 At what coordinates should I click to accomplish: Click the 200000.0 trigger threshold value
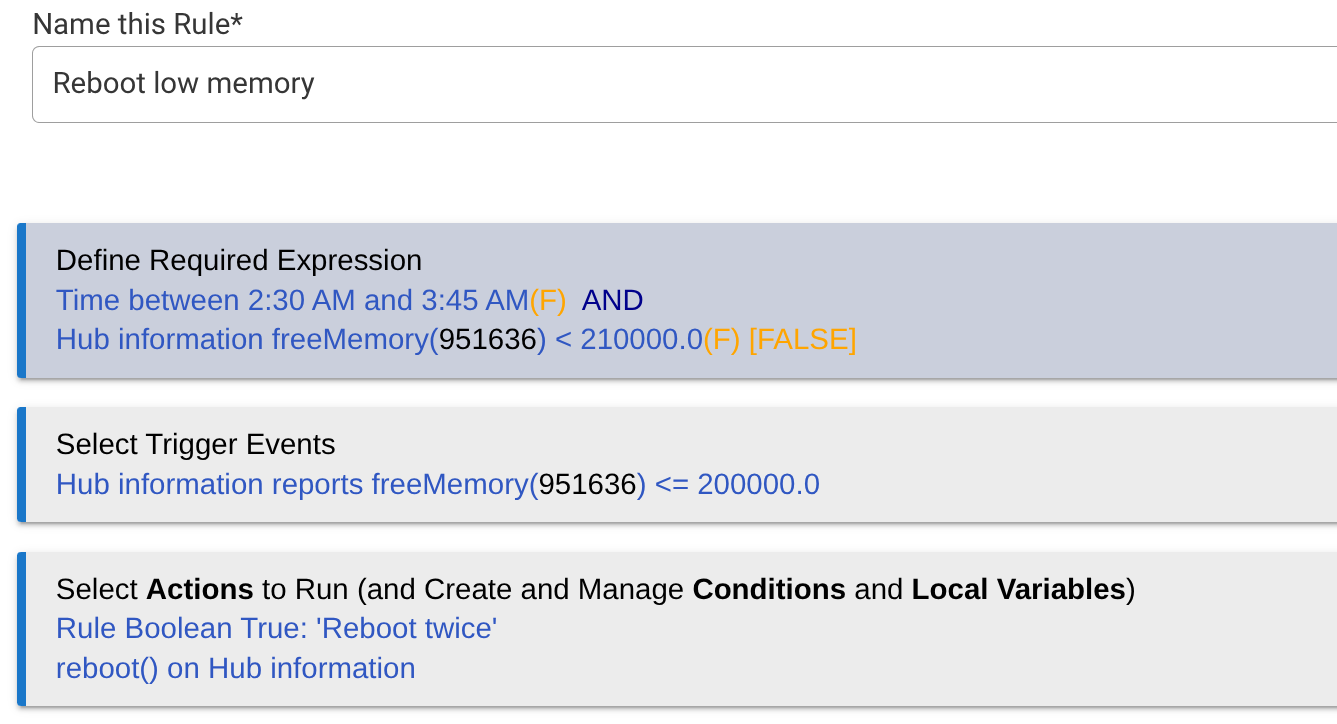coord(758,485)
